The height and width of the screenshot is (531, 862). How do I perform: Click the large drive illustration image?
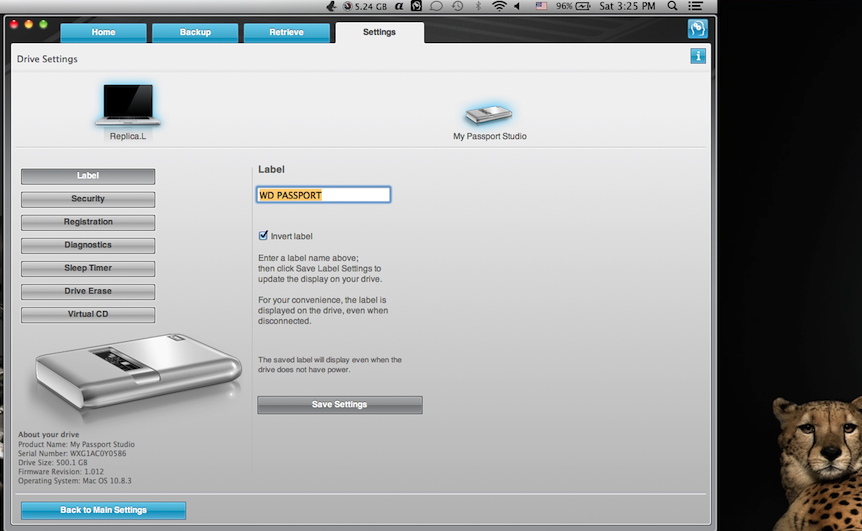137,370
